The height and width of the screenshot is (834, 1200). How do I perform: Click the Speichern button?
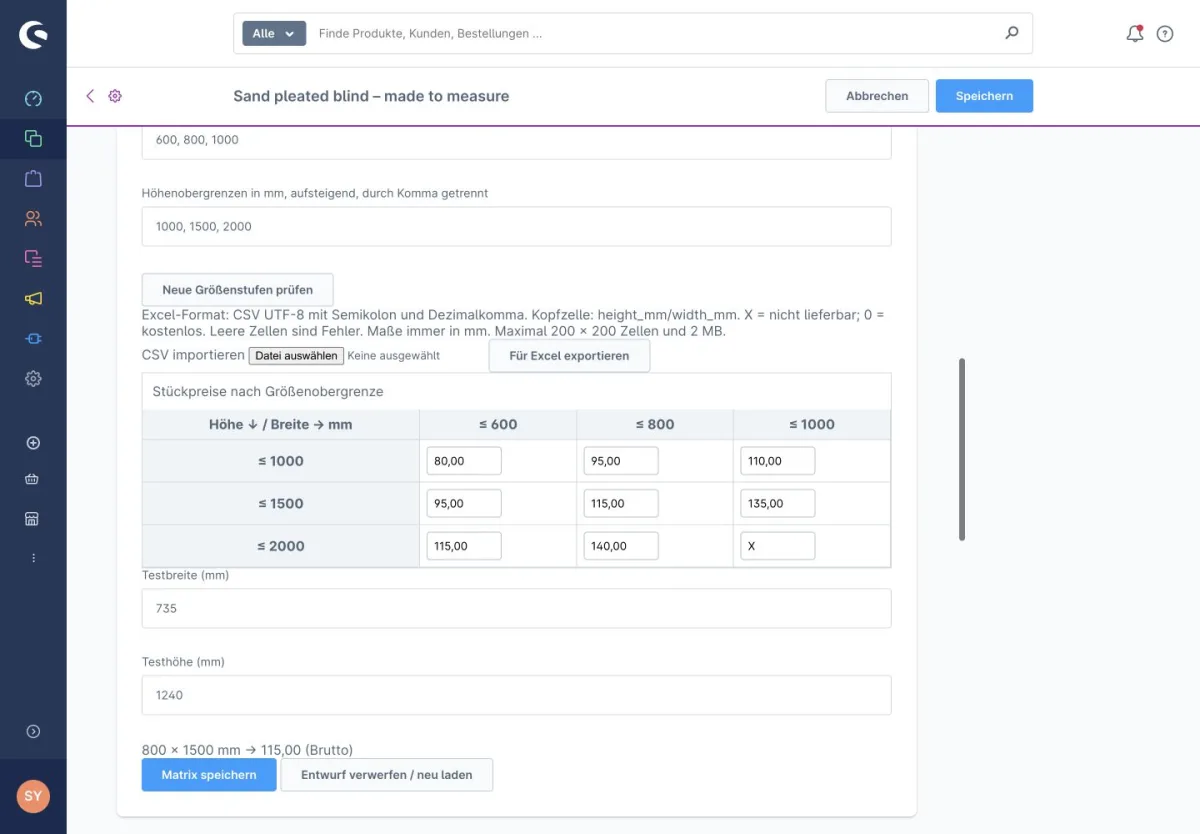pyautogui.click(x=984, y=96)
